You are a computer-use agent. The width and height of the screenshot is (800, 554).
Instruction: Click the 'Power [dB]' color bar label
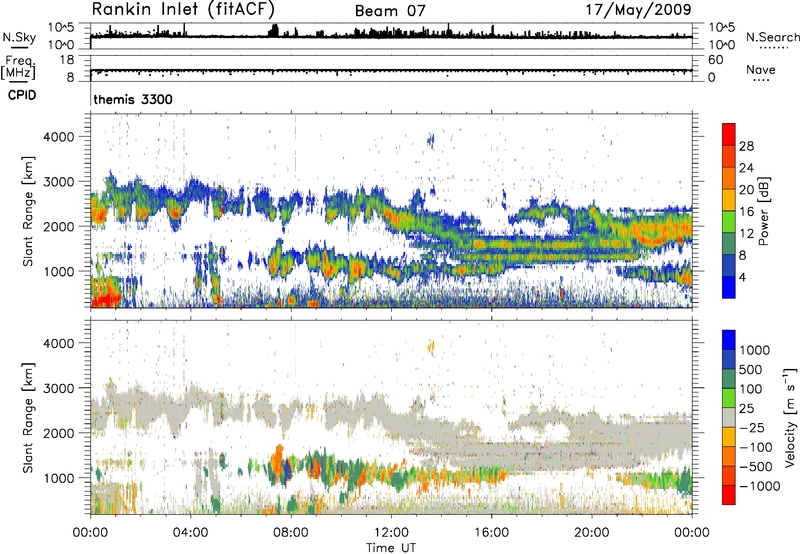(x=763, y=211)
